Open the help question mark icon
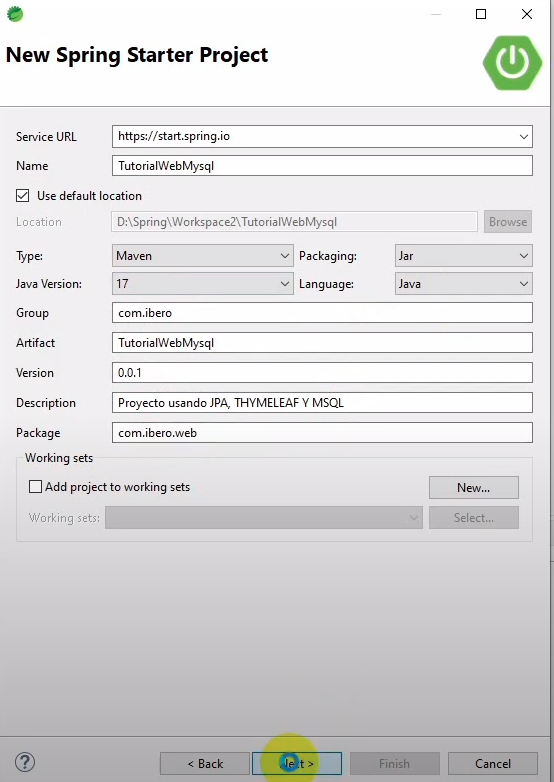The width and height of the screenshot is (554, 782). 25,762
